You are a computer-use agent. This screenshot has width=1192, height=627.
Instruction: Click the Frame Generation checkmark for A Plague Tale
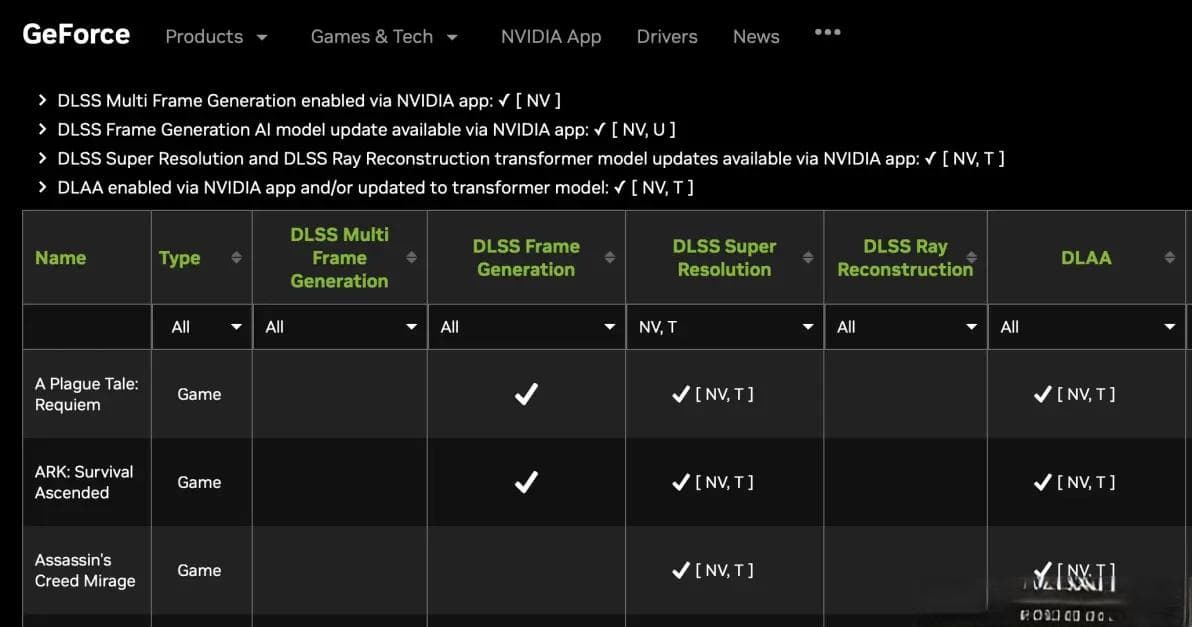pos(526,394)
